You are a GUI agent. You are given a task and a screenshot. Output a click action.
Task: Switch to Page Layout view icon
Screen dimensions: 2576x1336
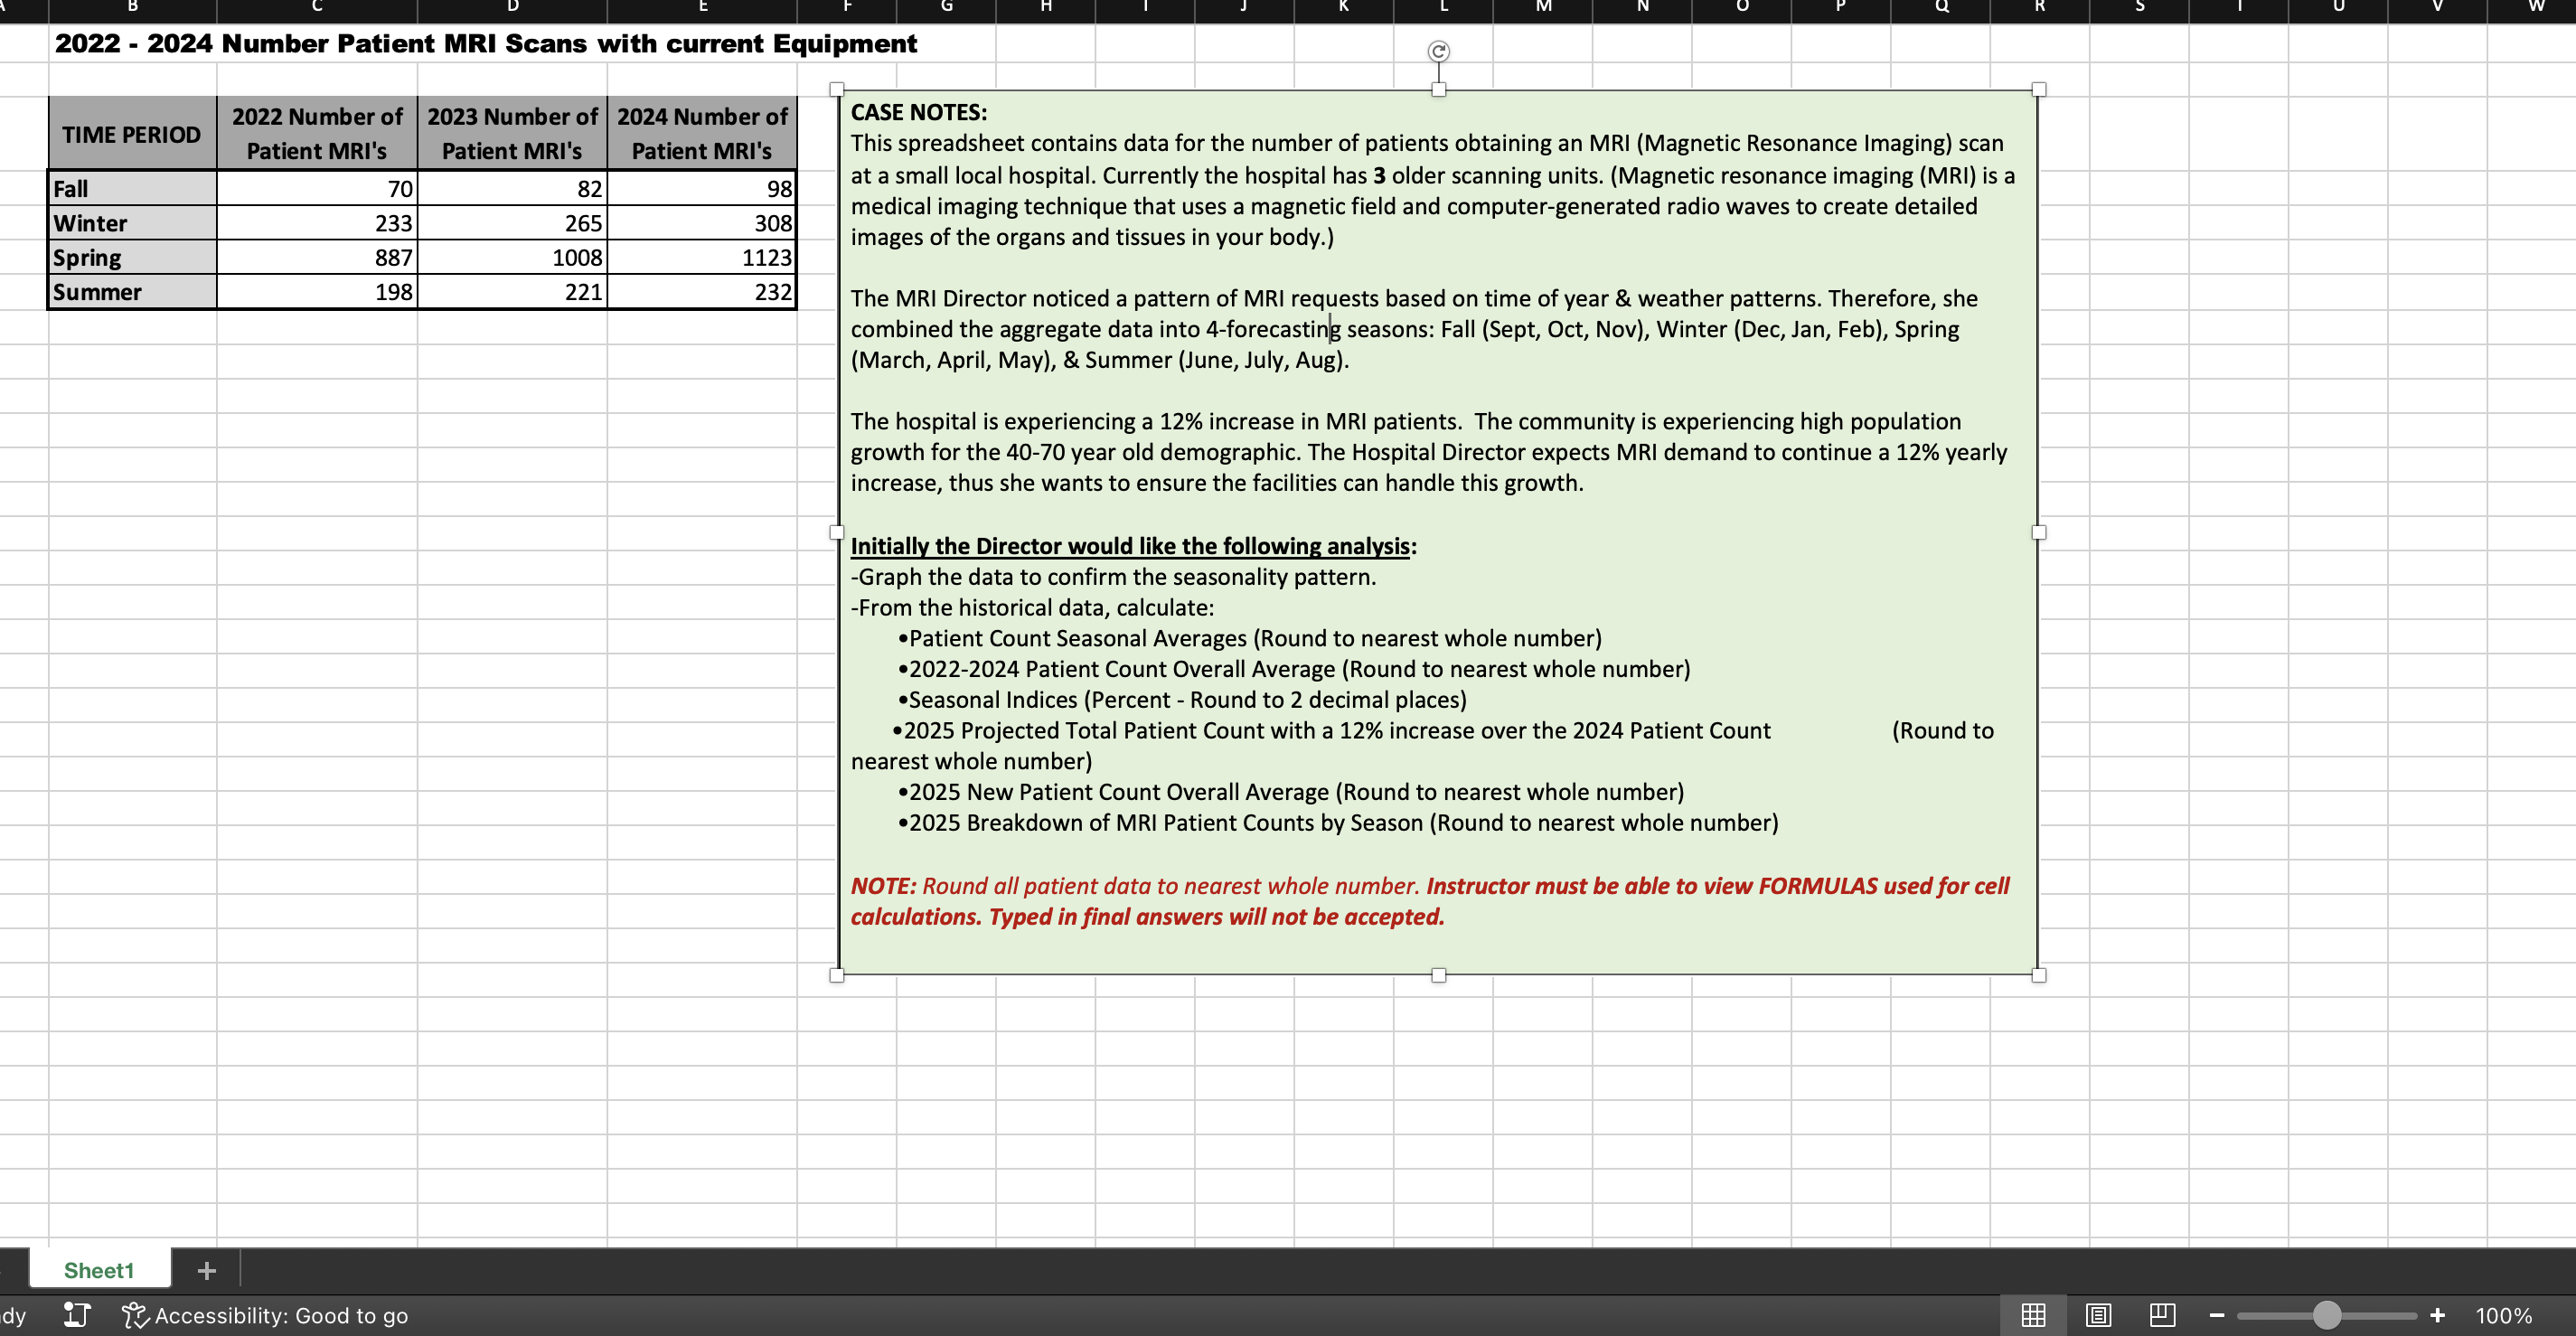click(x=2099, y=1315)
